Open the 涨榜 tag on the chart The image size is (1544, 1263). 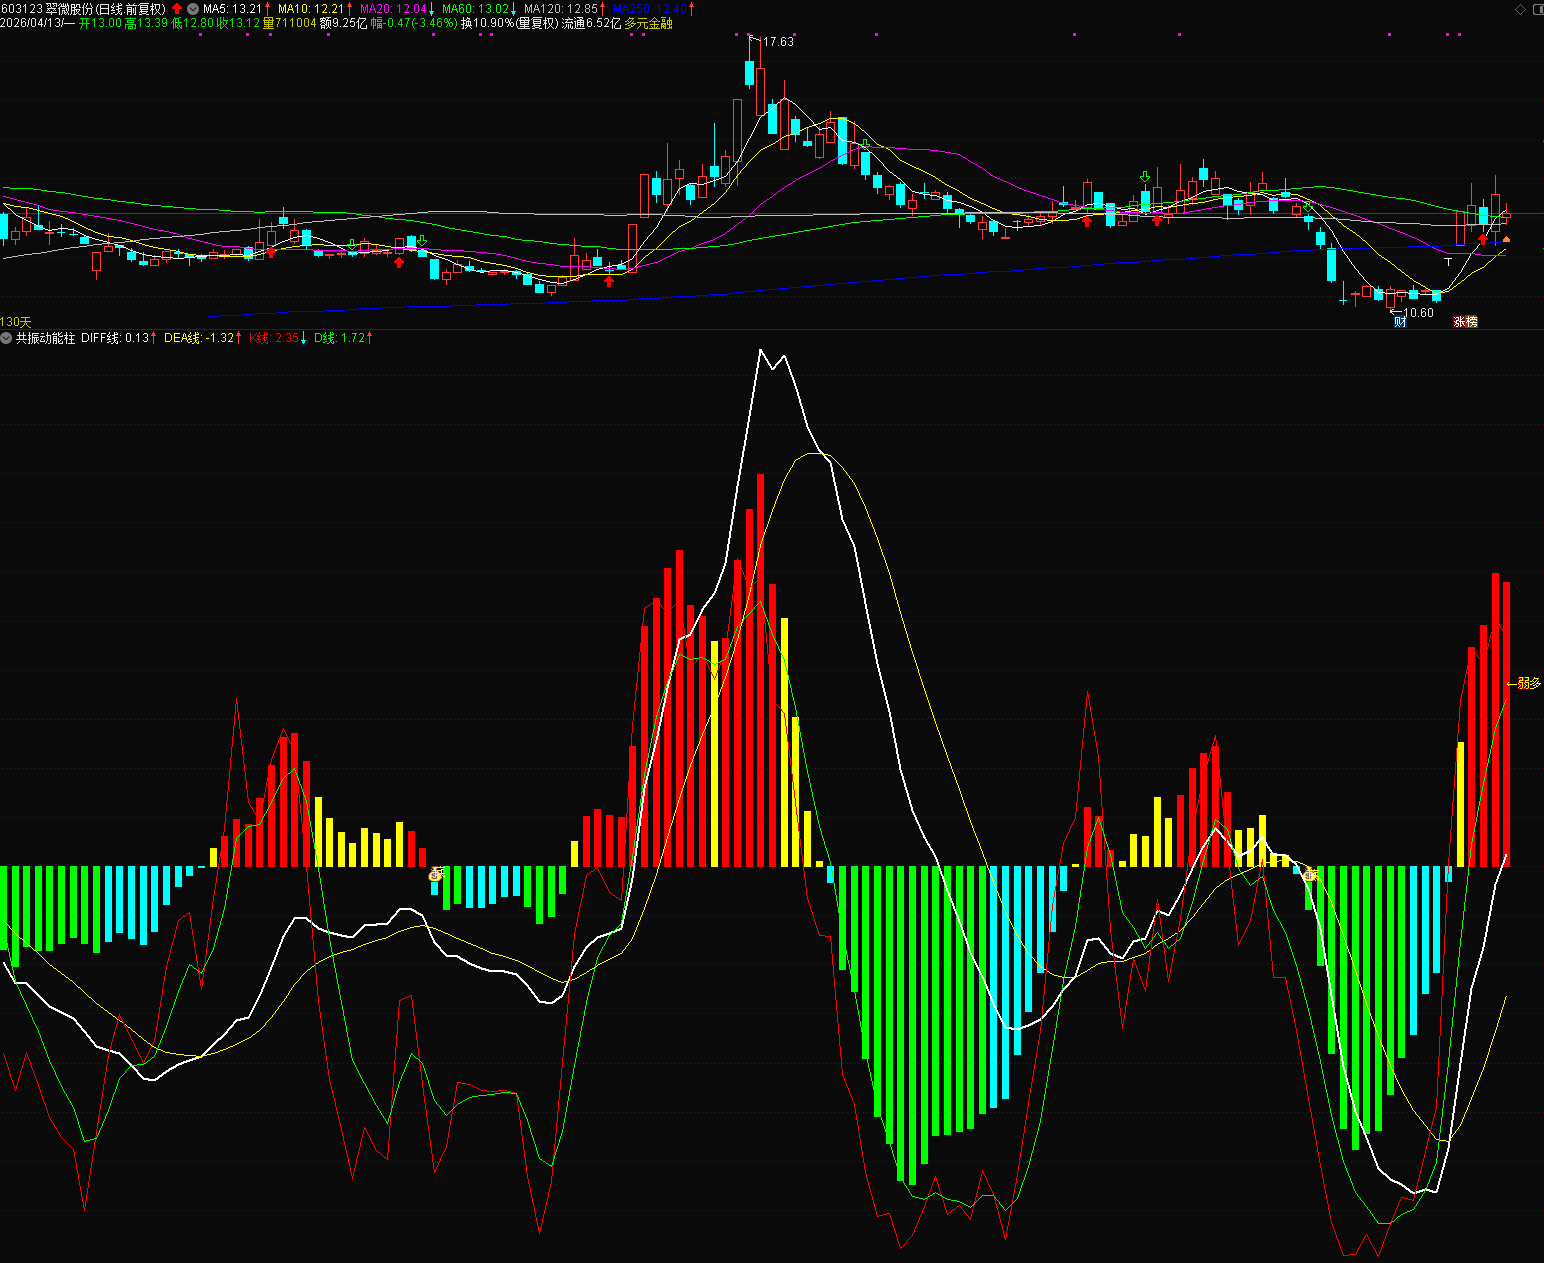pos(1465,321)
